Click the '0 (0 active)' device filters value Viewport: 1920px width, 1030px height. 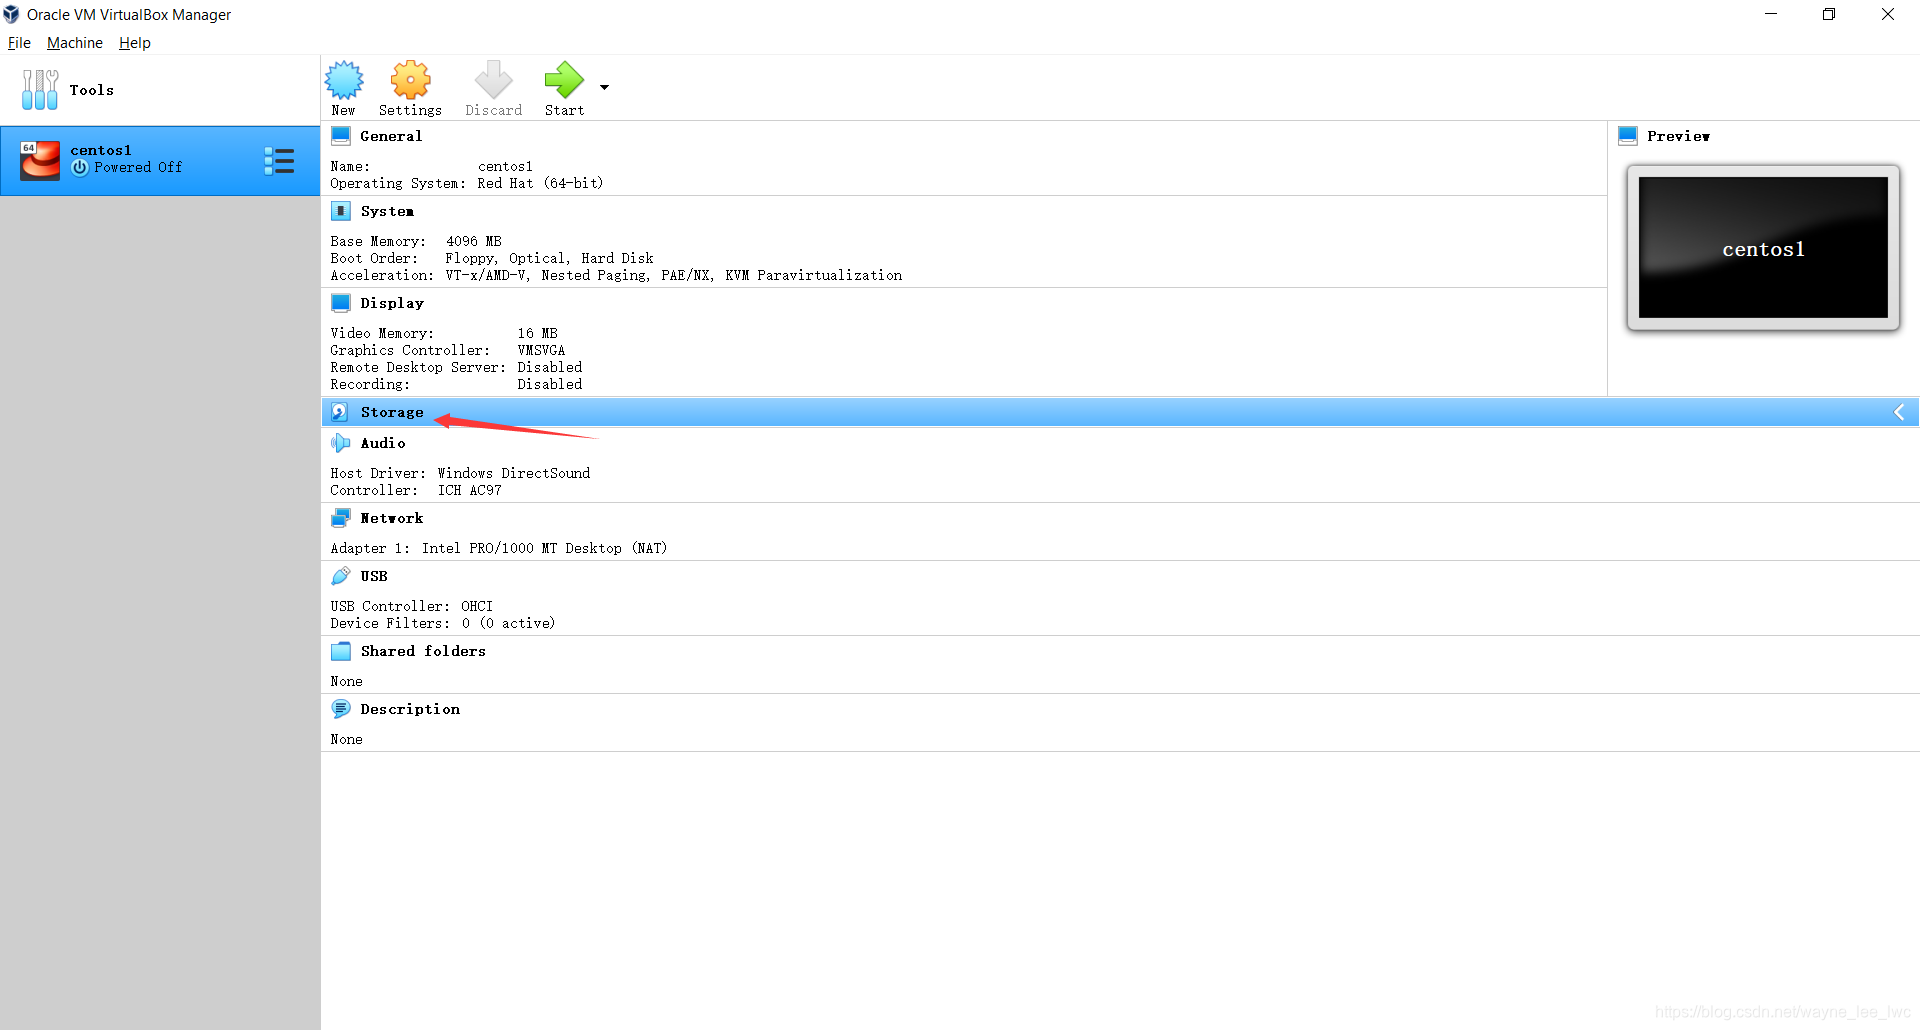pyautogui.click(x=508, y=623)
